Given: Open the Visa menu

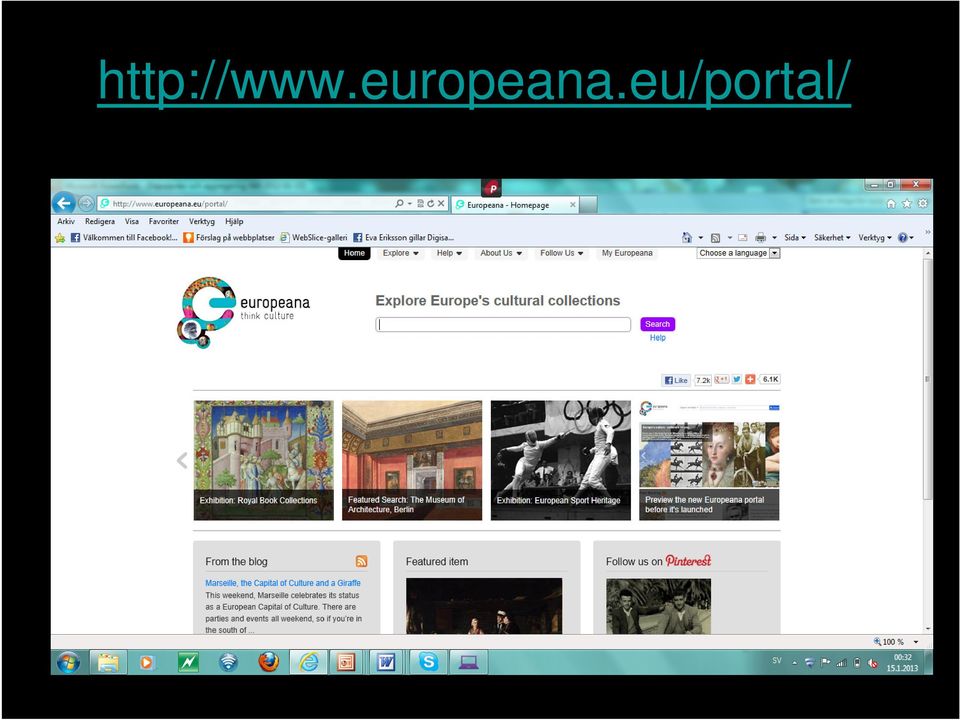Looking at the screenshot, I should [x=132, y=222].
